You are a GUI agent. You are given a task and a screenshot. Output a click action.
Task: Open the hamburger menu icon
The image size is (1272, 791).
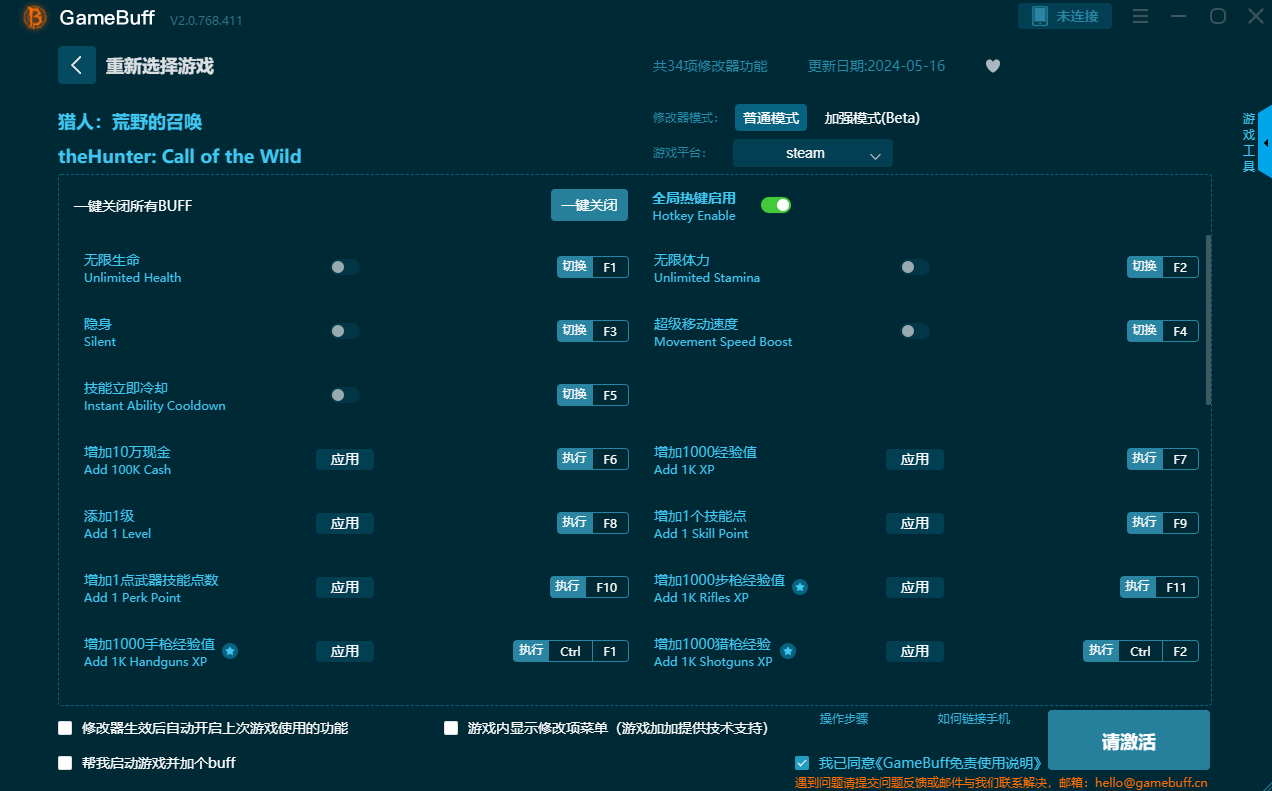1141,16
